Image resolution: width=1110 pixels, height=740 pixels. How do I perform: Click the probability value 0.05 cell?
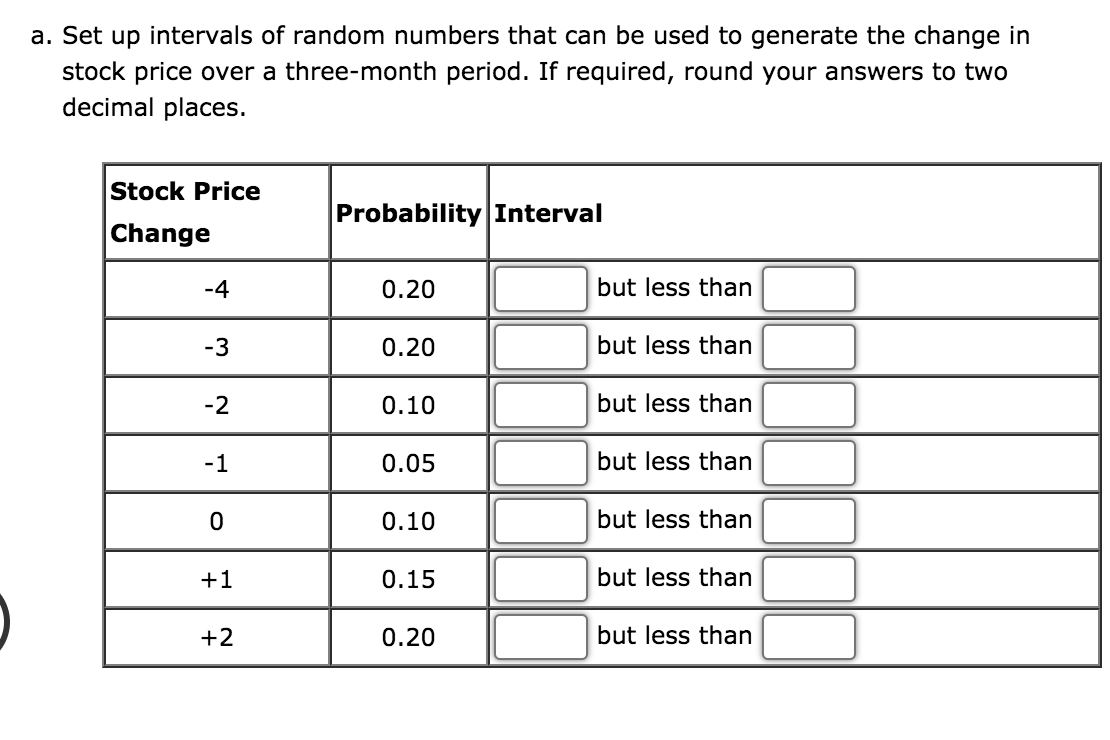[406, 462]
